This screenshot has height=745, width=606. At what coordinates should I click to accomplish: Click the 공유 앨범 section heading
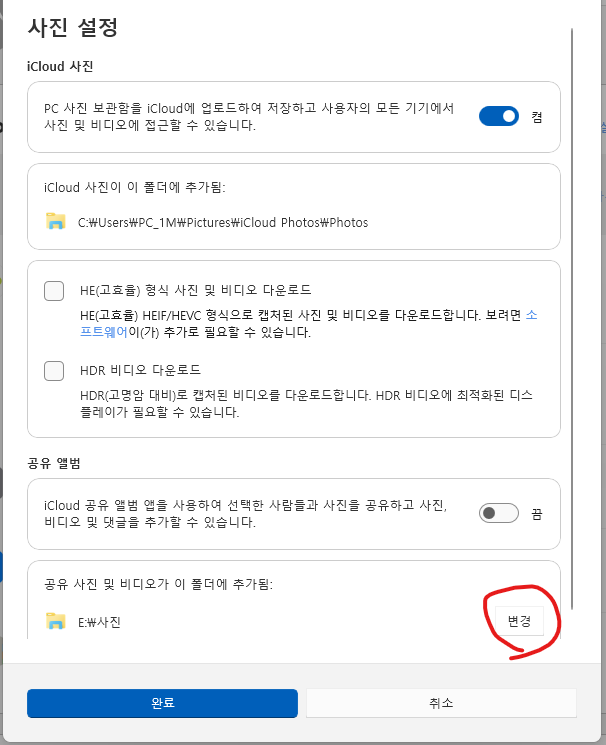click(x=55, y=463)
